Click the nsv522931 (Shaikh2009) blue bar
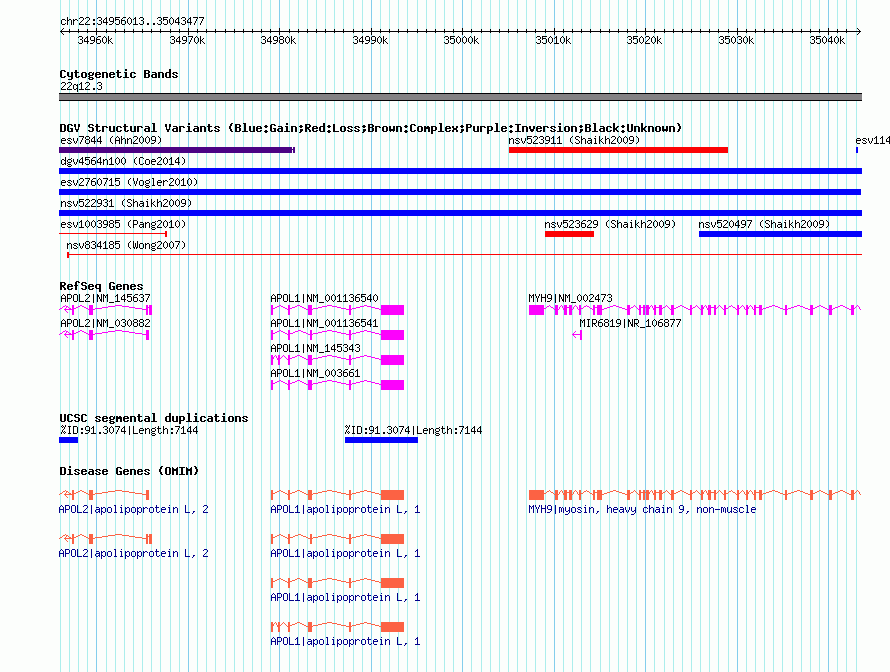890x672 pixels. (460, 213)
